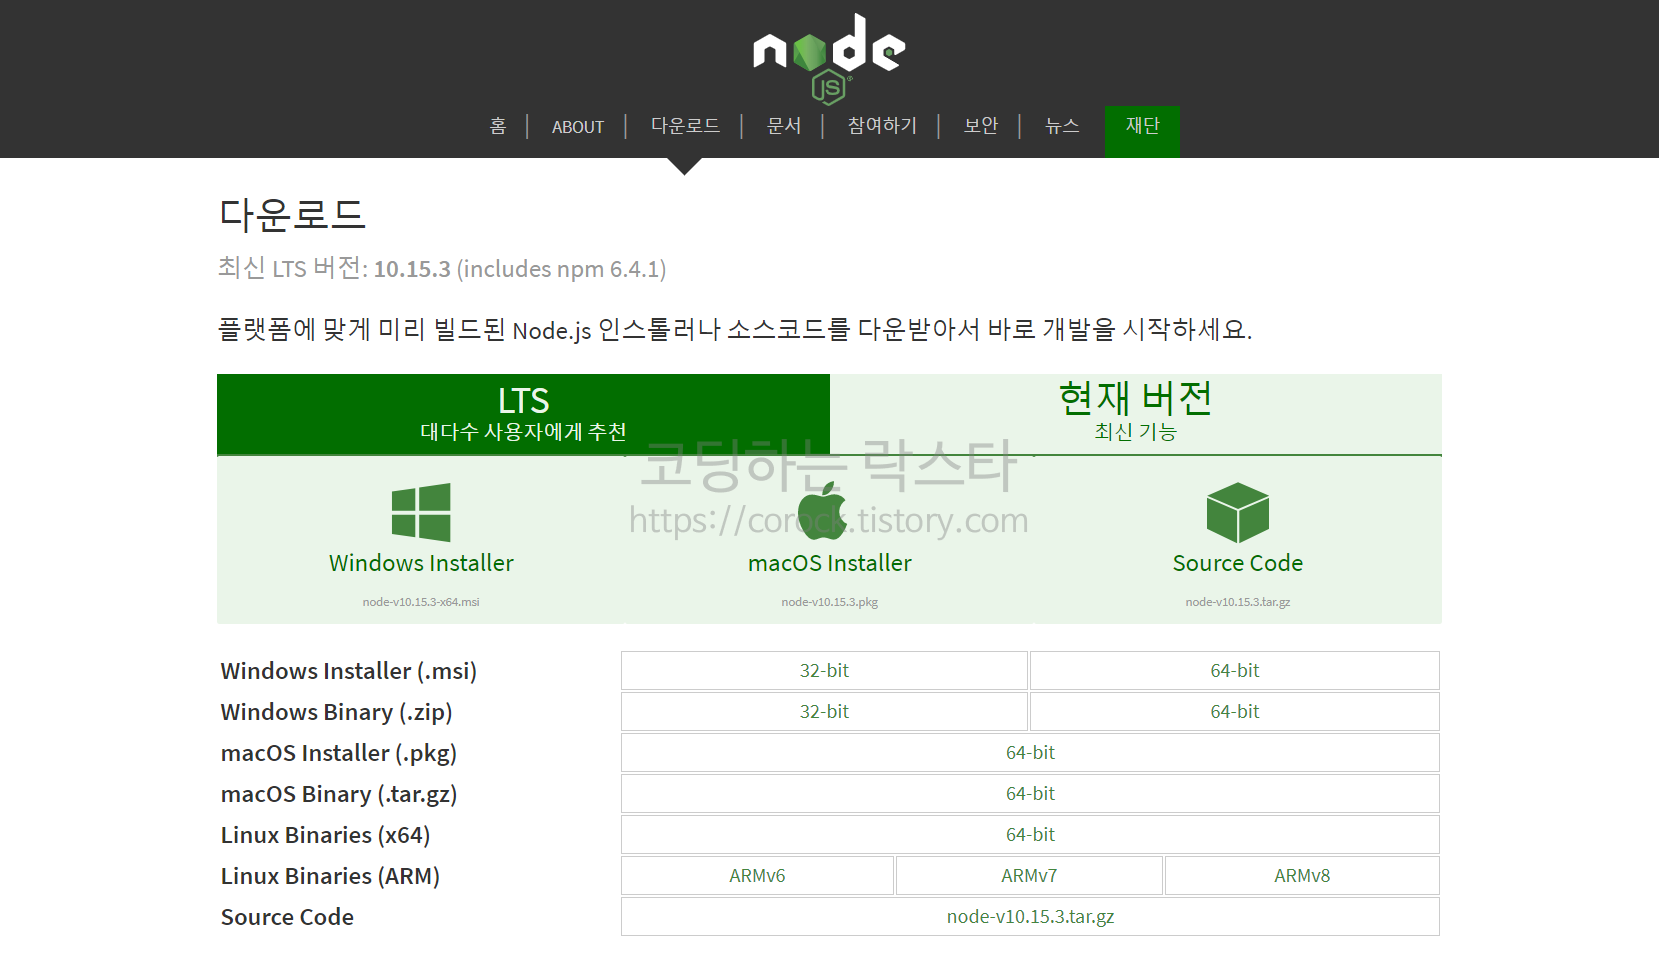
Task: Click the macOS Installer label link
Action: coord(830,563)
